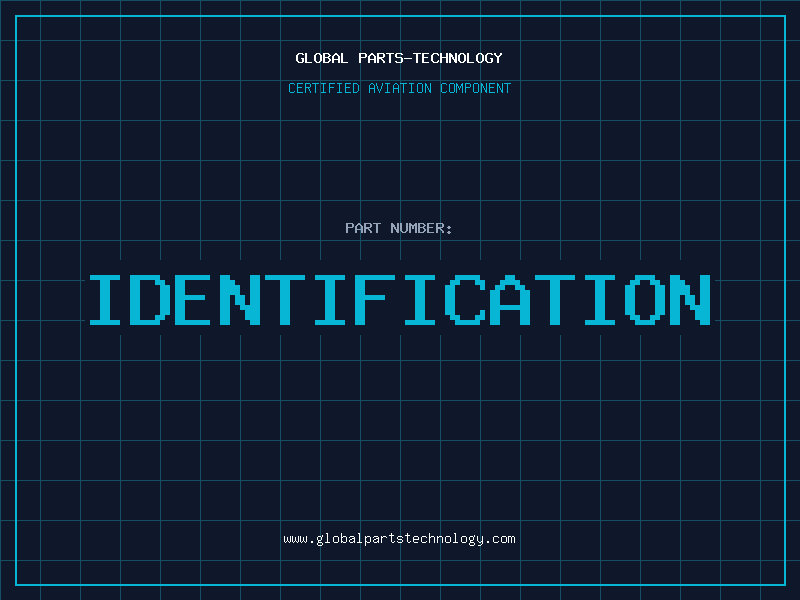
Task: Click the PART NUMBER: label
Action: [399, 229]
